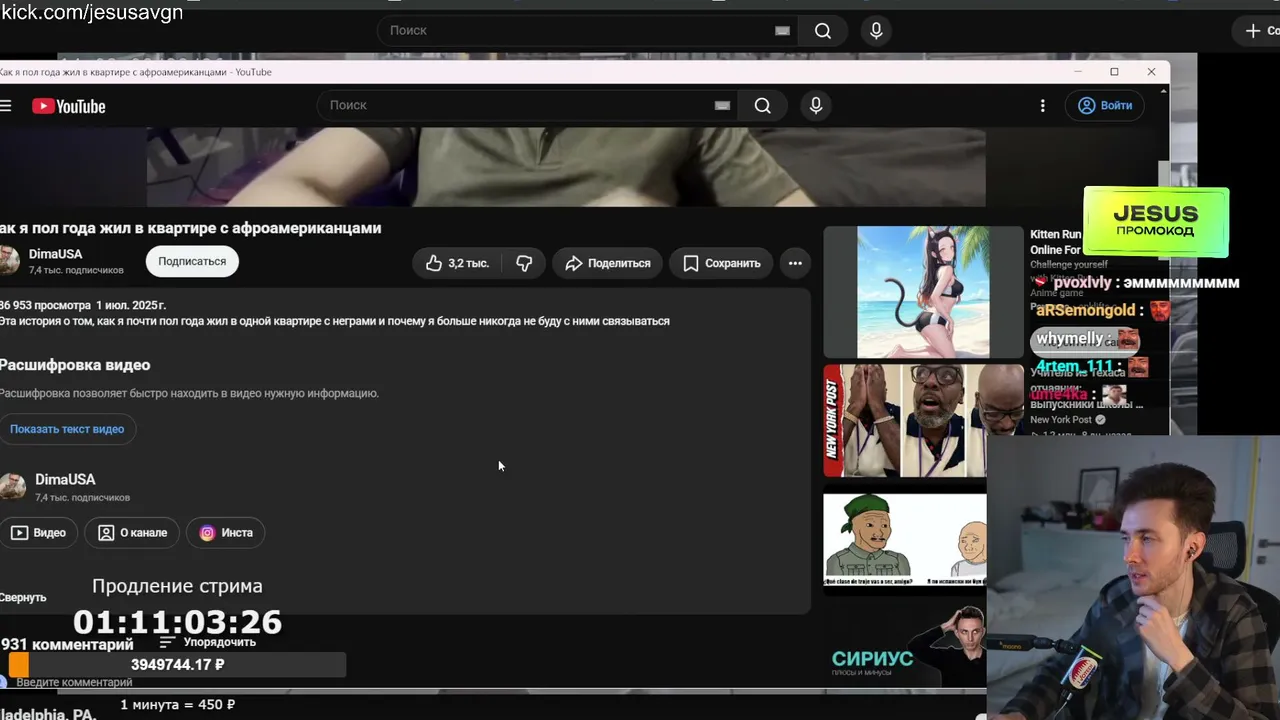Open the three-dot settings menu beside Войти

point(1042,105)
